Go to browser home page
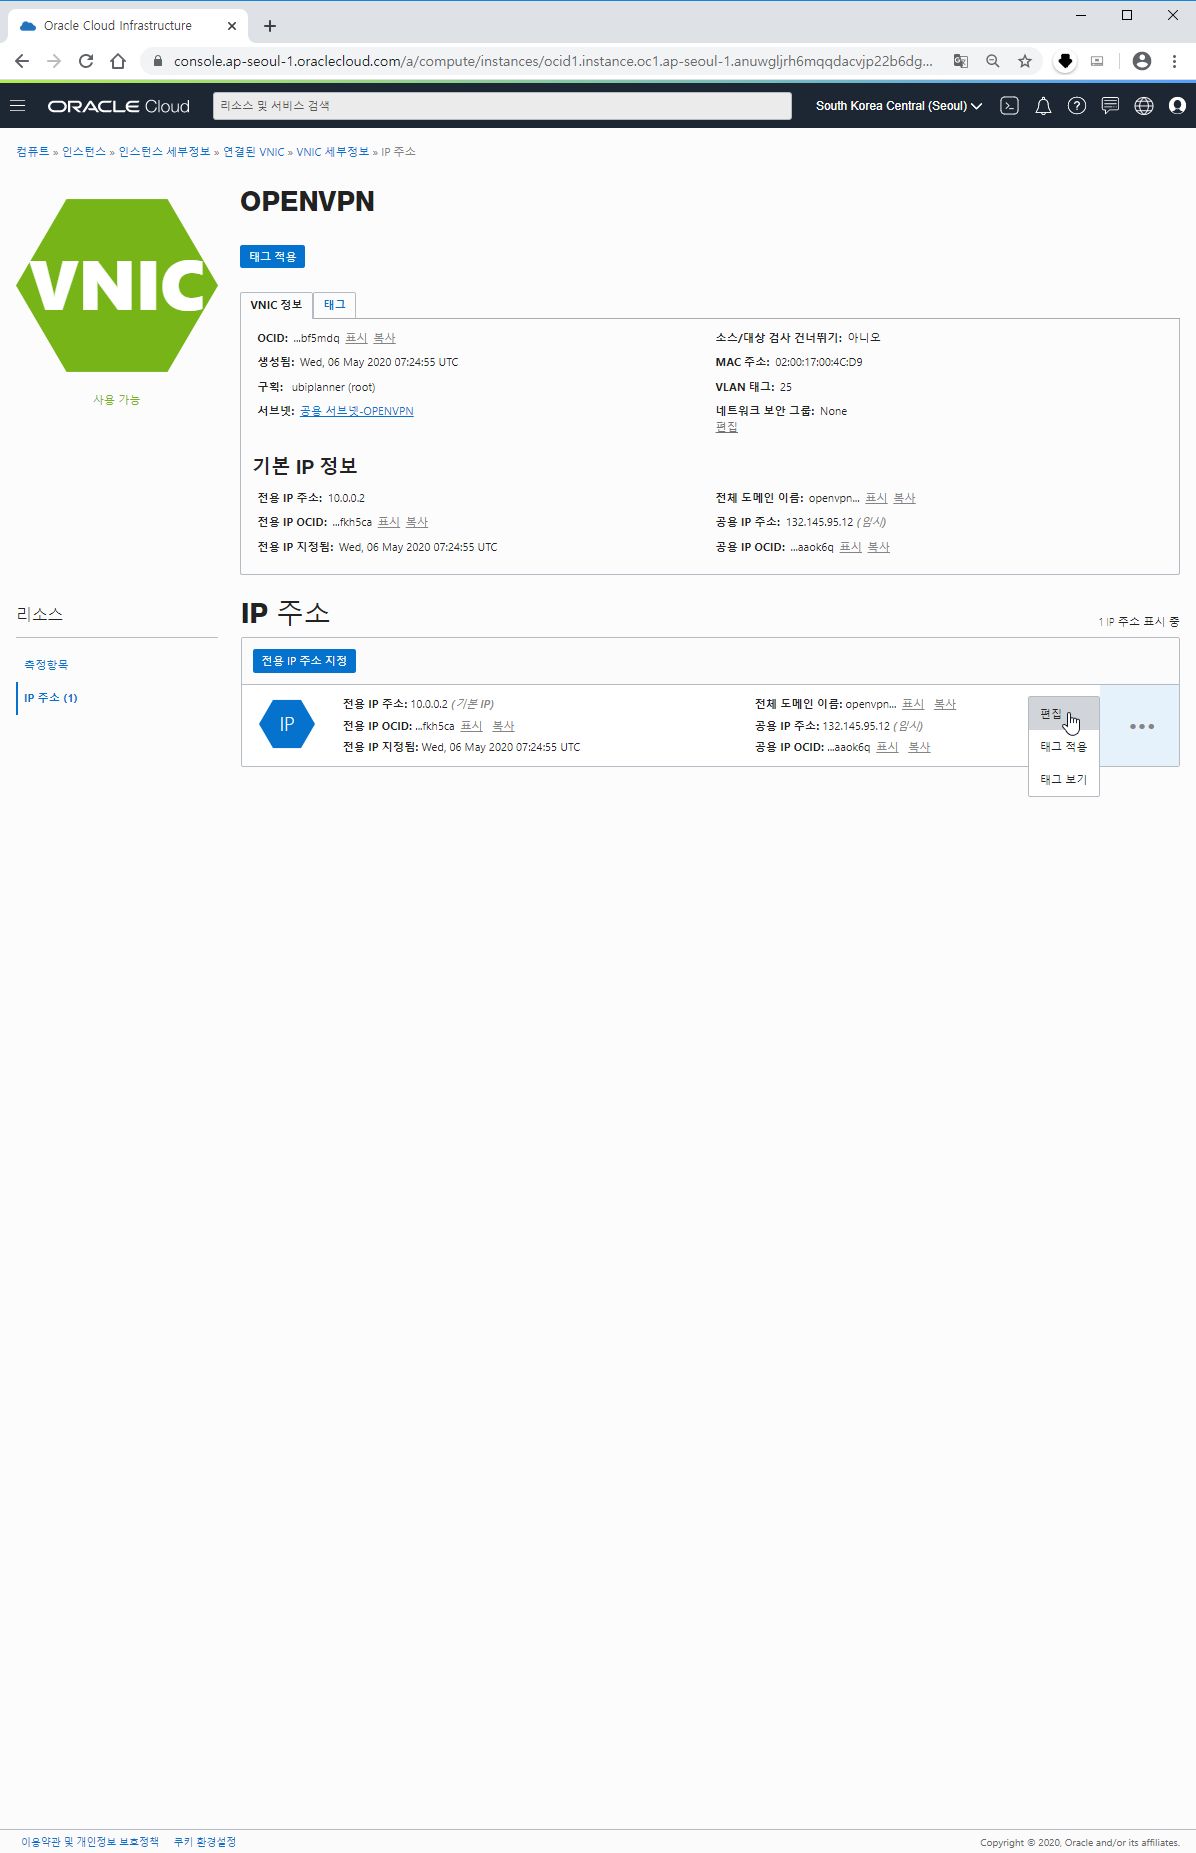 (x=118, y=61)
